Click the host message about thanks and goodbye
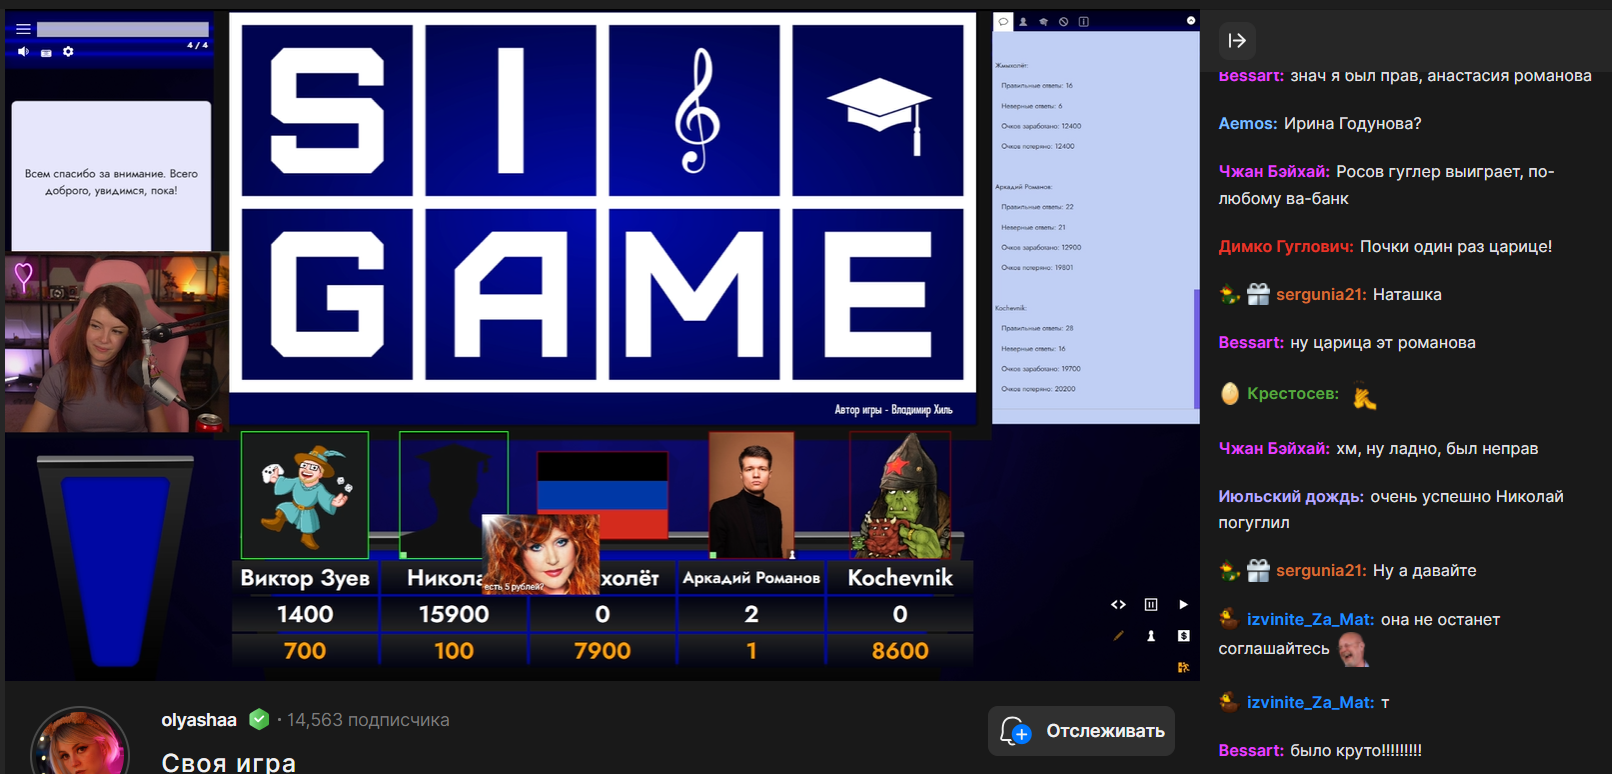 (x=111, y=181)
